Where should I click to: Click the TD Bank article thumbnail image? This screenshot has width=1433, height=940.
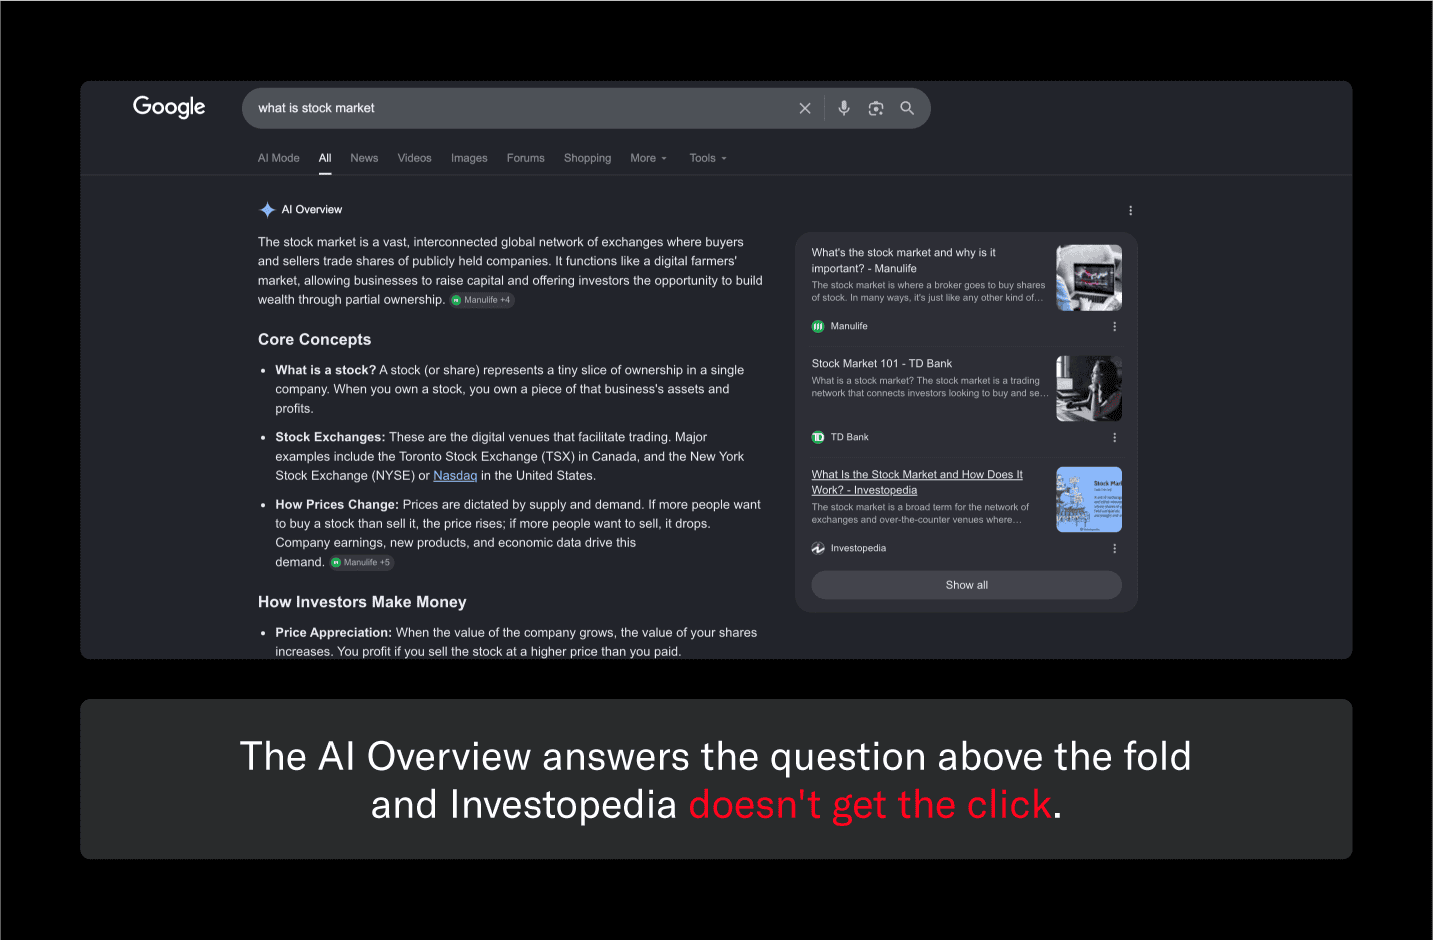coord(1089,389)
